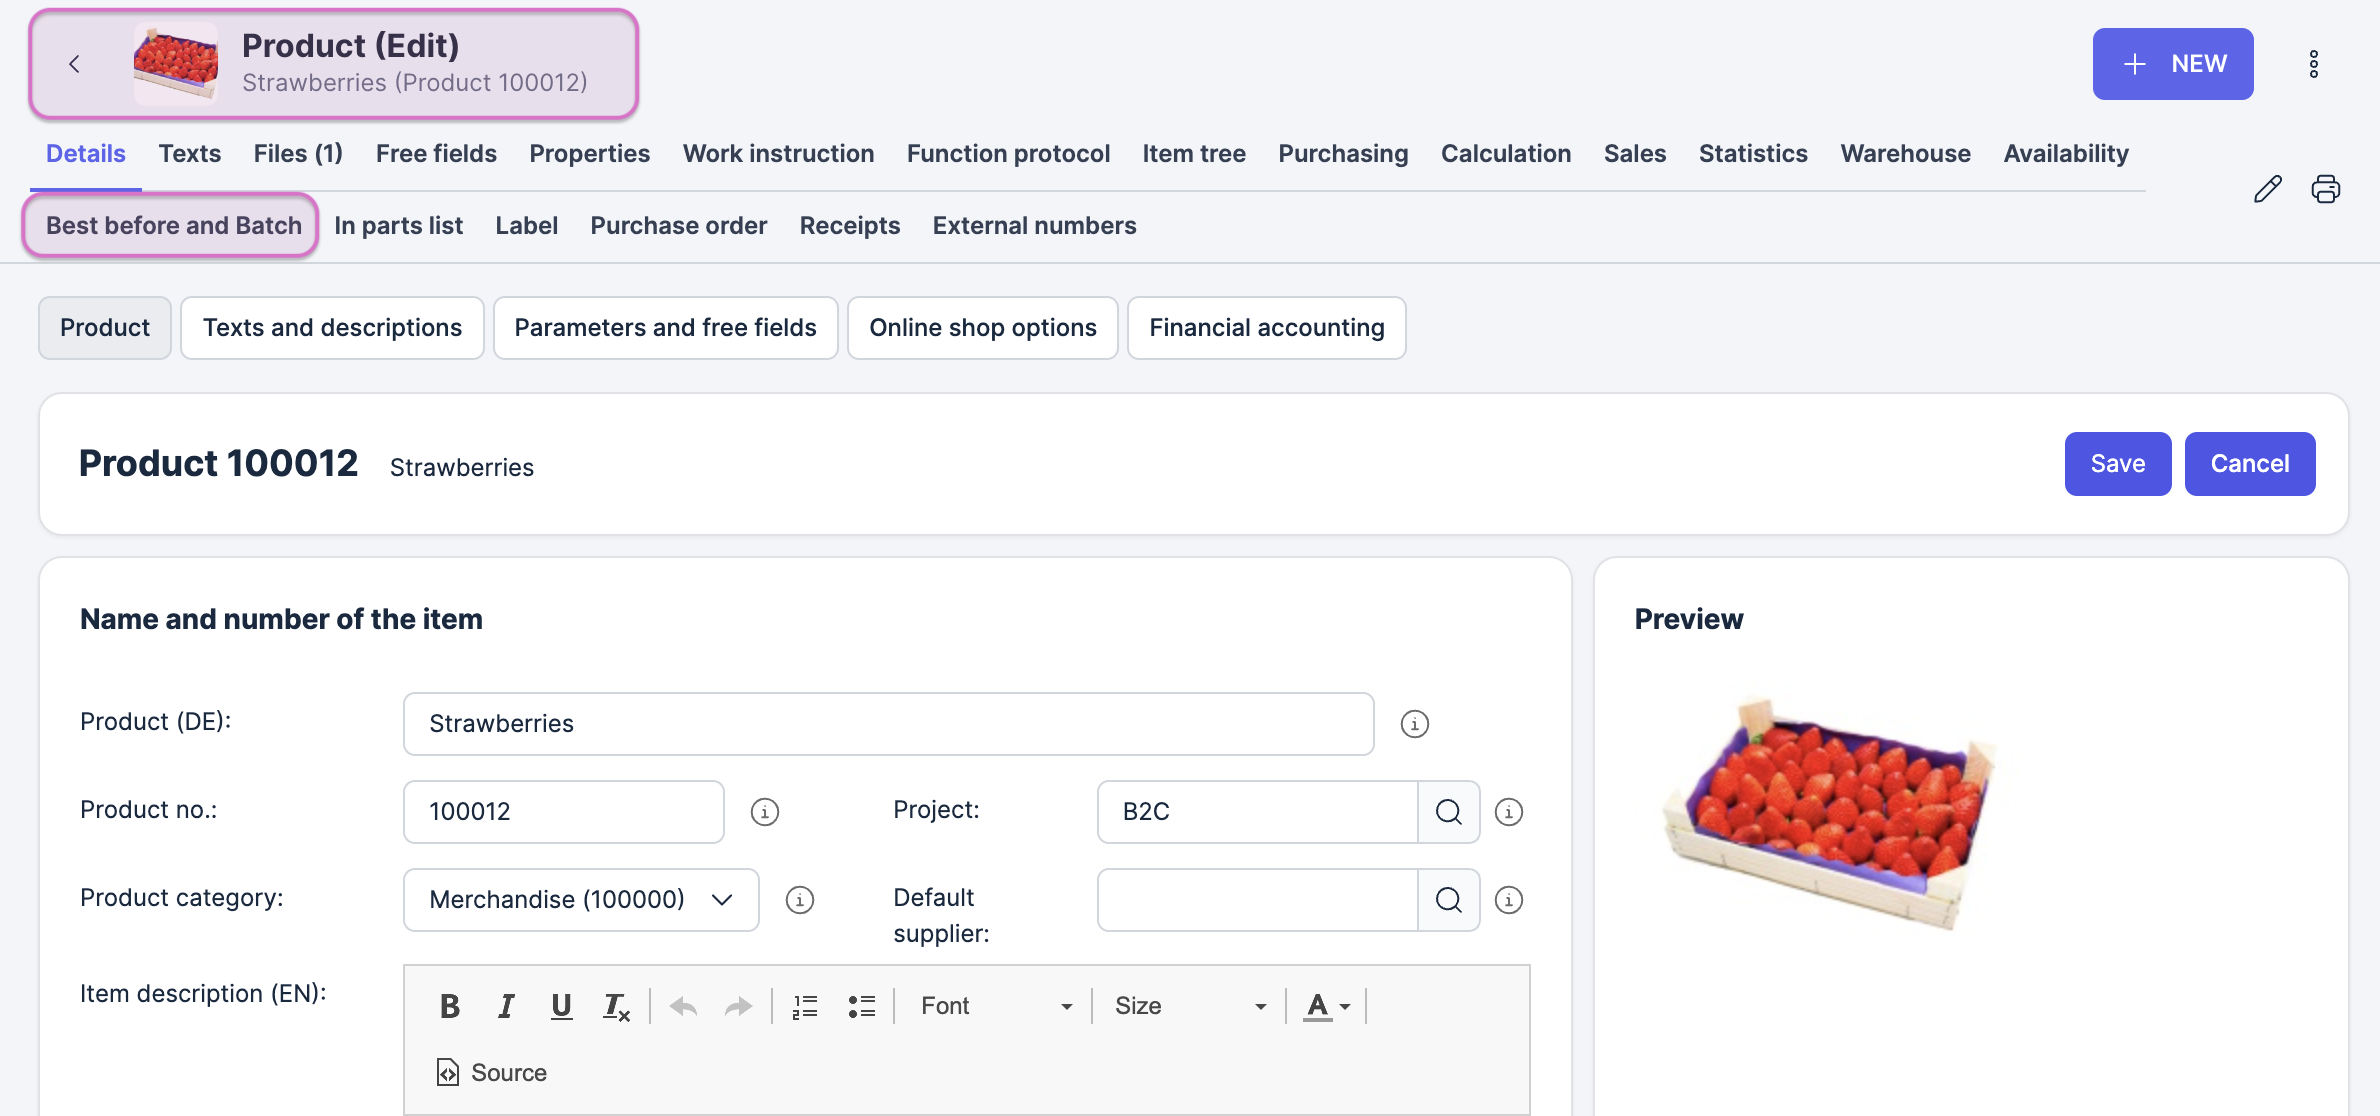Click the Product (DE) name field
The height and width of the screenshot is (1116, 2380).
(x=888, y=724)
